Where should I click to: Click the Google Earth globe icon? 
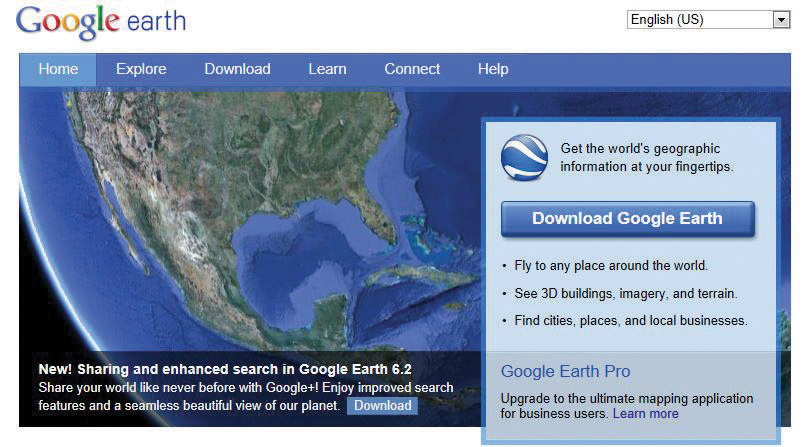[x=524, y=158]
